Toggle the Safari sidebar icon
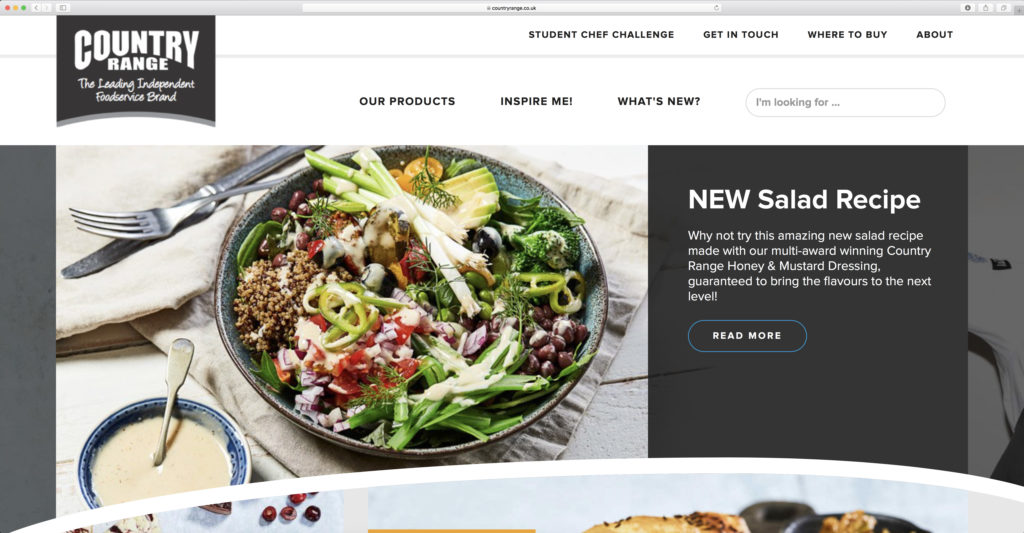1024x533 pixels. 63,8
